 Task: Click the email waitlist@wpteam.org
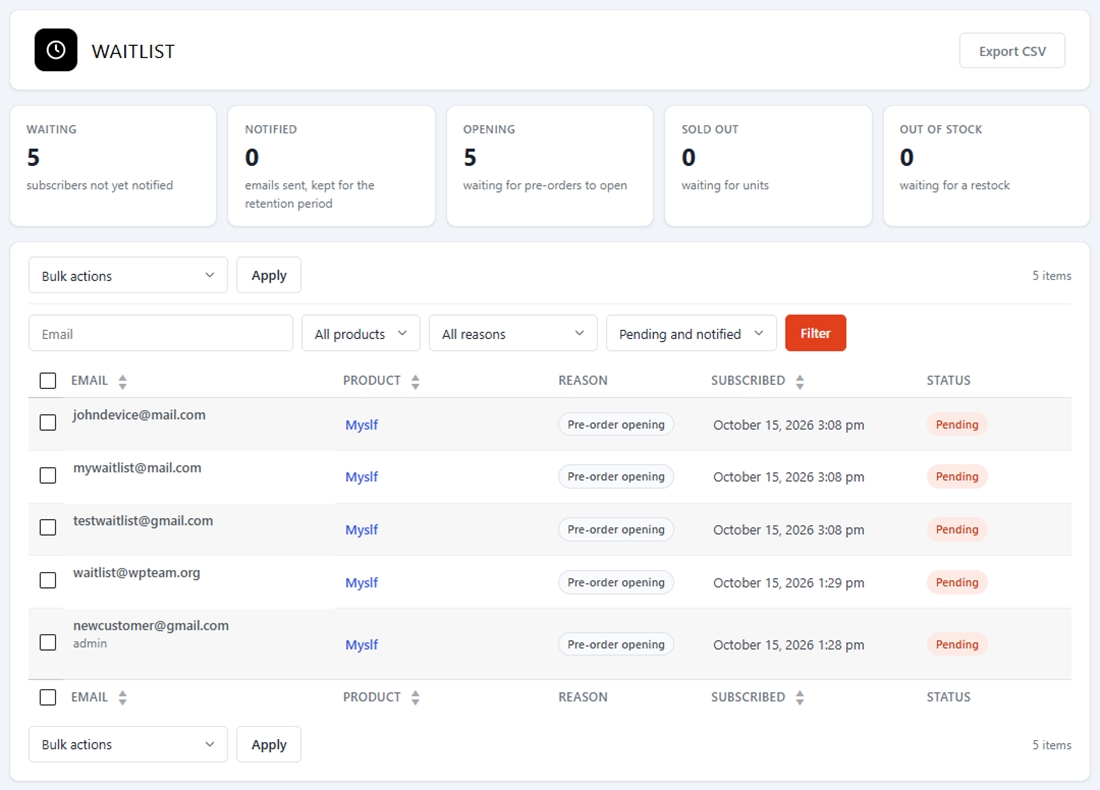tap(137, 573)
